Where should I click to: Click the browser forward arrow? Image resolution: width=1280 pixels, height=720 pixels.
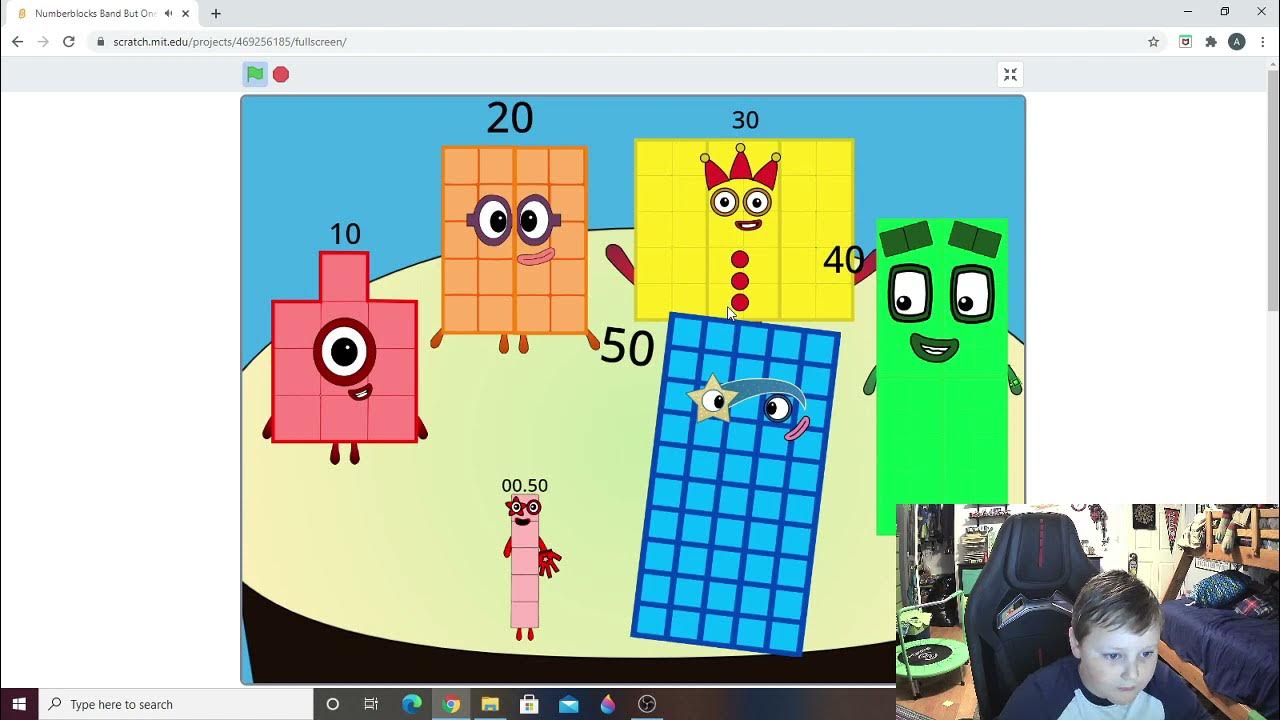coord(43,42)
